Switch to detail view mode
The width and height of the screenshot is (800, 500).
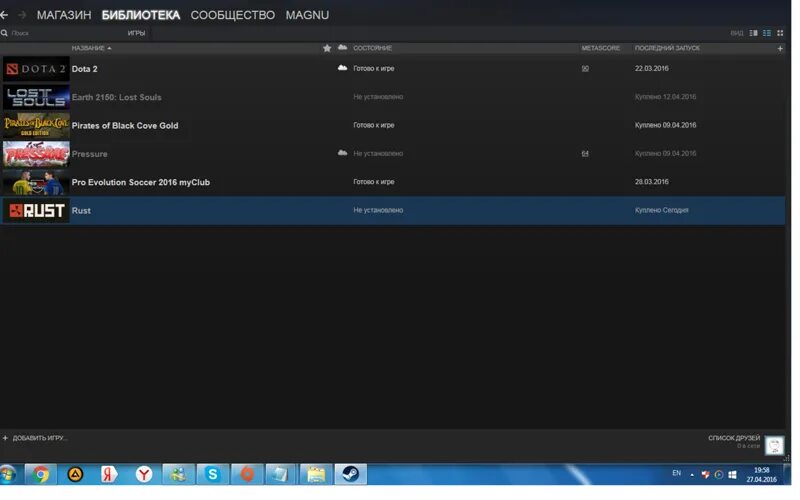[x=753, y=33]
